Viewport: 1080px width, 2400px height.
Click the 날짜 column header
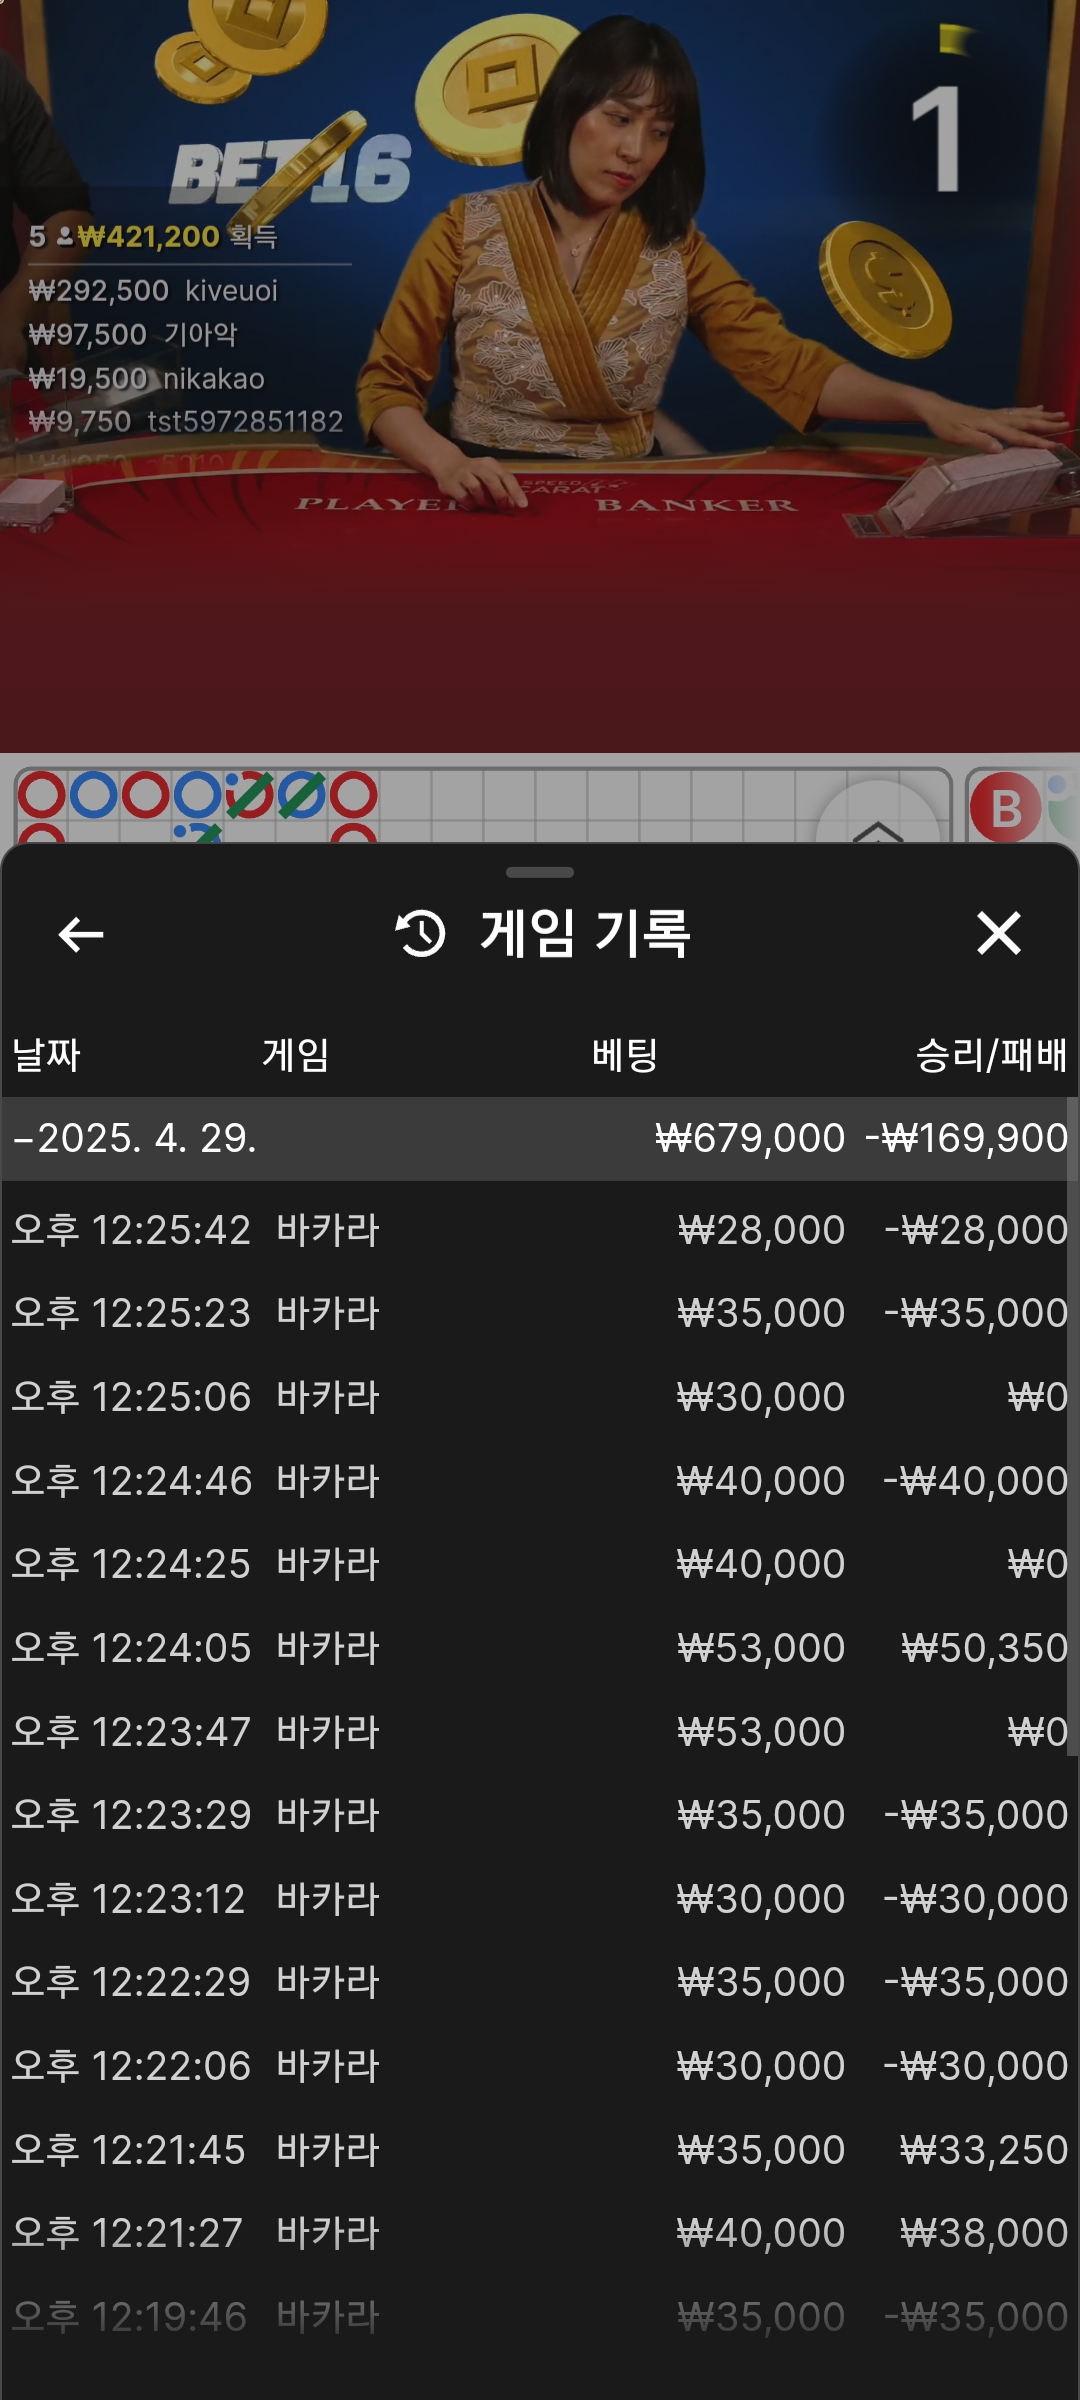tap(46, 1055)
